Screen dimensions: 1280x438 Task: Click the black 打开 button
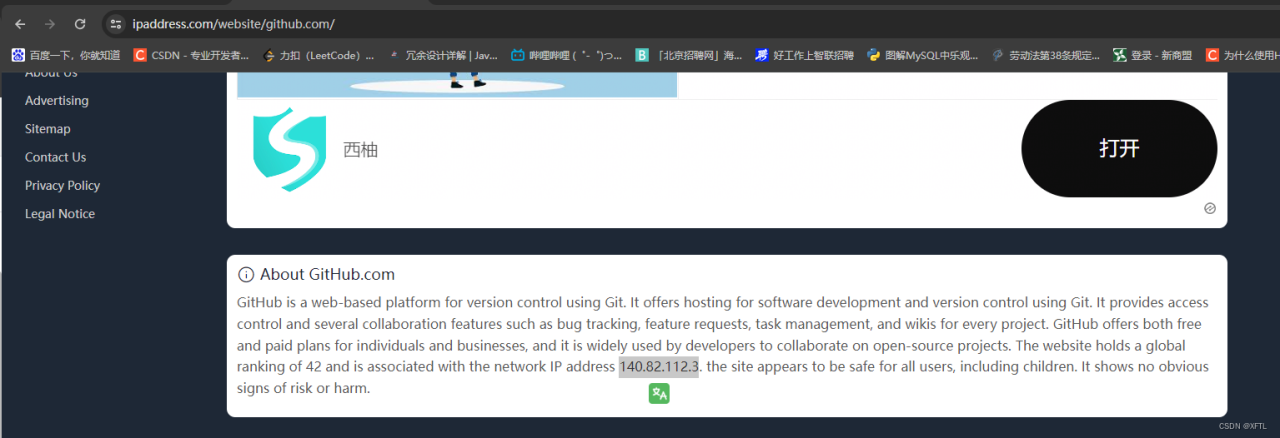click(1118, 149)
